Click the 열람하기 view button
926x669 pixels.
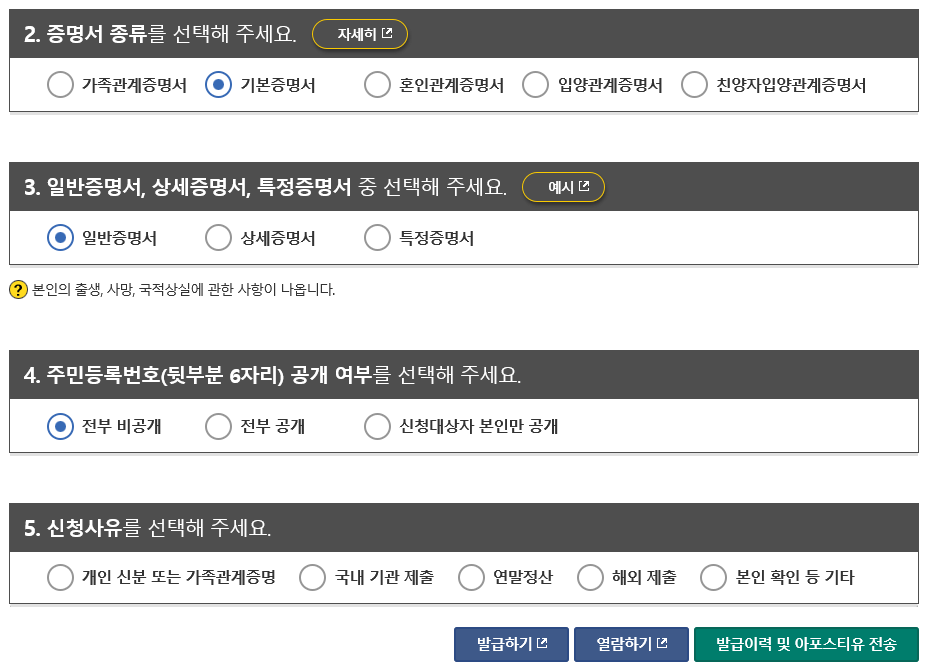(x=631, y=644)
